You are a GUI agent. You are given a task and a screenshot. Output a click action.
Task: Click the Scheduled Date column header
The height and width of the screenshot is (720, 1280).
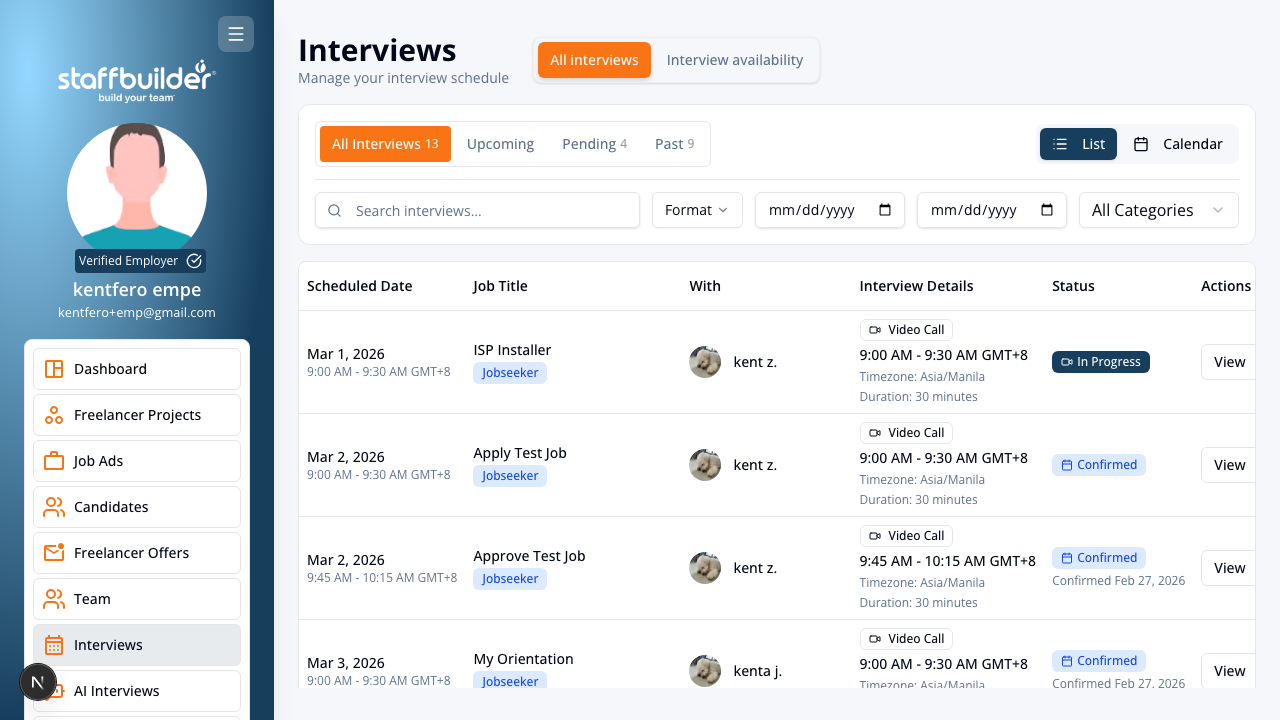coord(360,286)
